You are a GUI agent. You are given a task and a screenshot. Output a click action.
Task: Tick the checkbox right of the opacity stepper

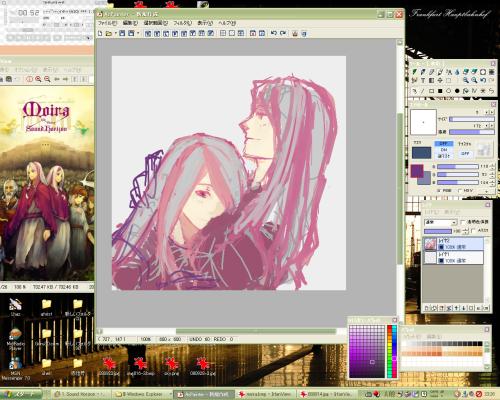click(x=474, y=231)
